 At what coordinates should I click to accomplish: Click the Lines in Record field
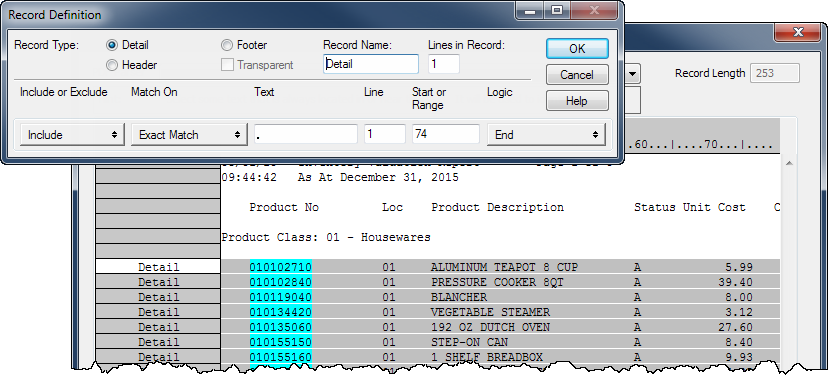click(x=444, y=64)
